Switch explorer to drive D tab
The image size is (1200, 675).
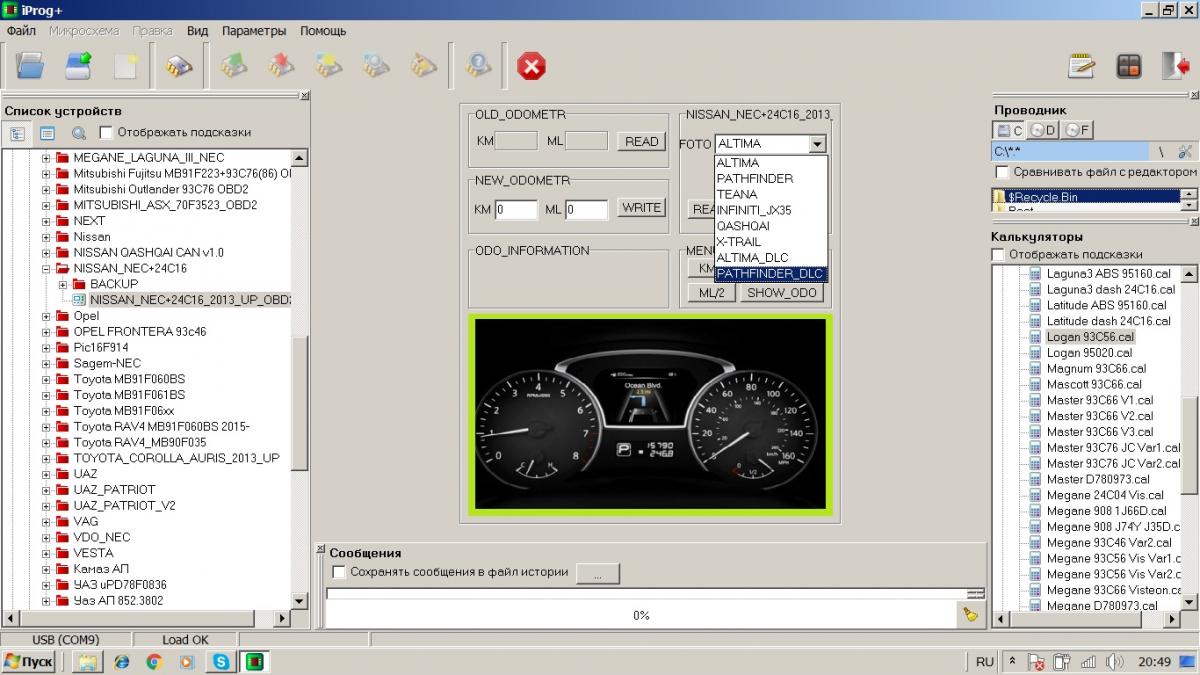coord(1043,130)
